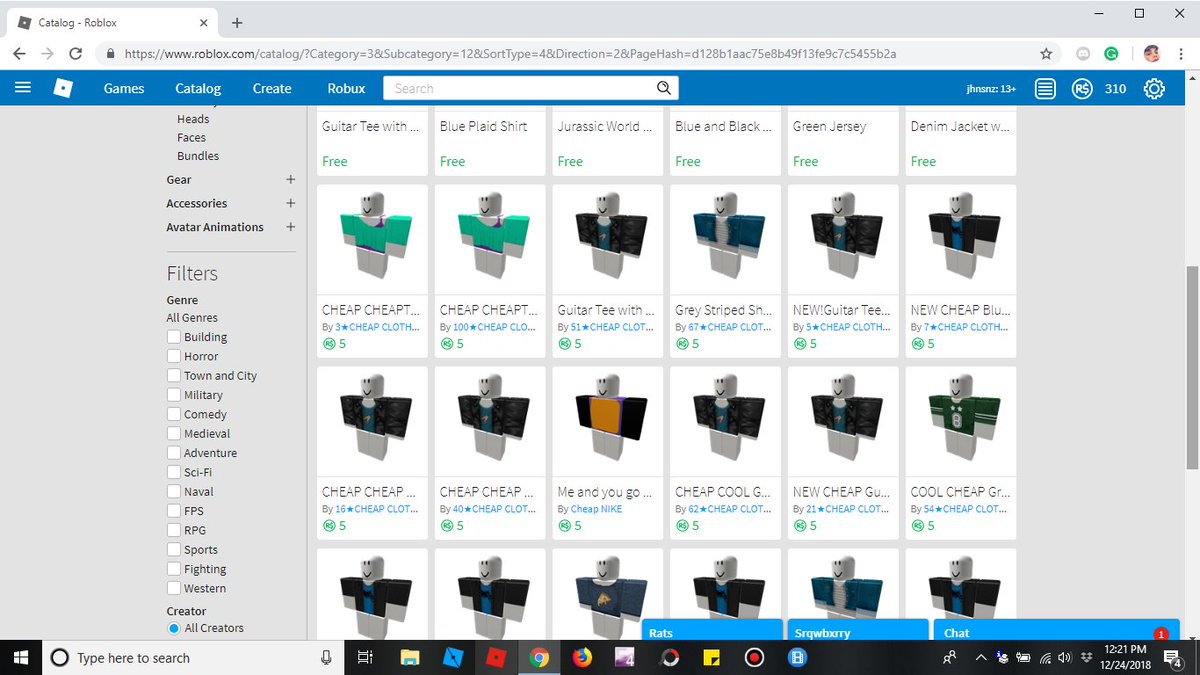Click the Roblox logo home icon
1200x675 pixels.
[x=63, y=88]
